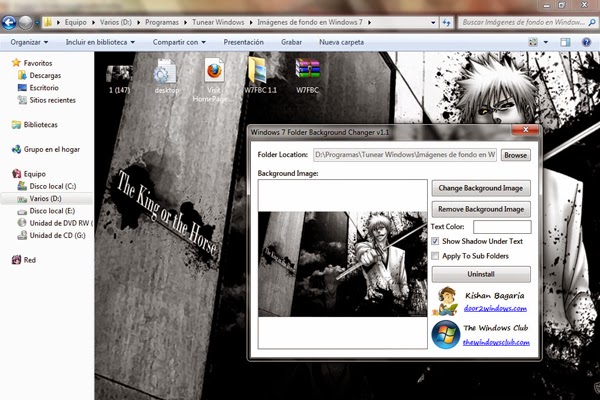Select the Varios (D:) drive

[x=39, y=198]
